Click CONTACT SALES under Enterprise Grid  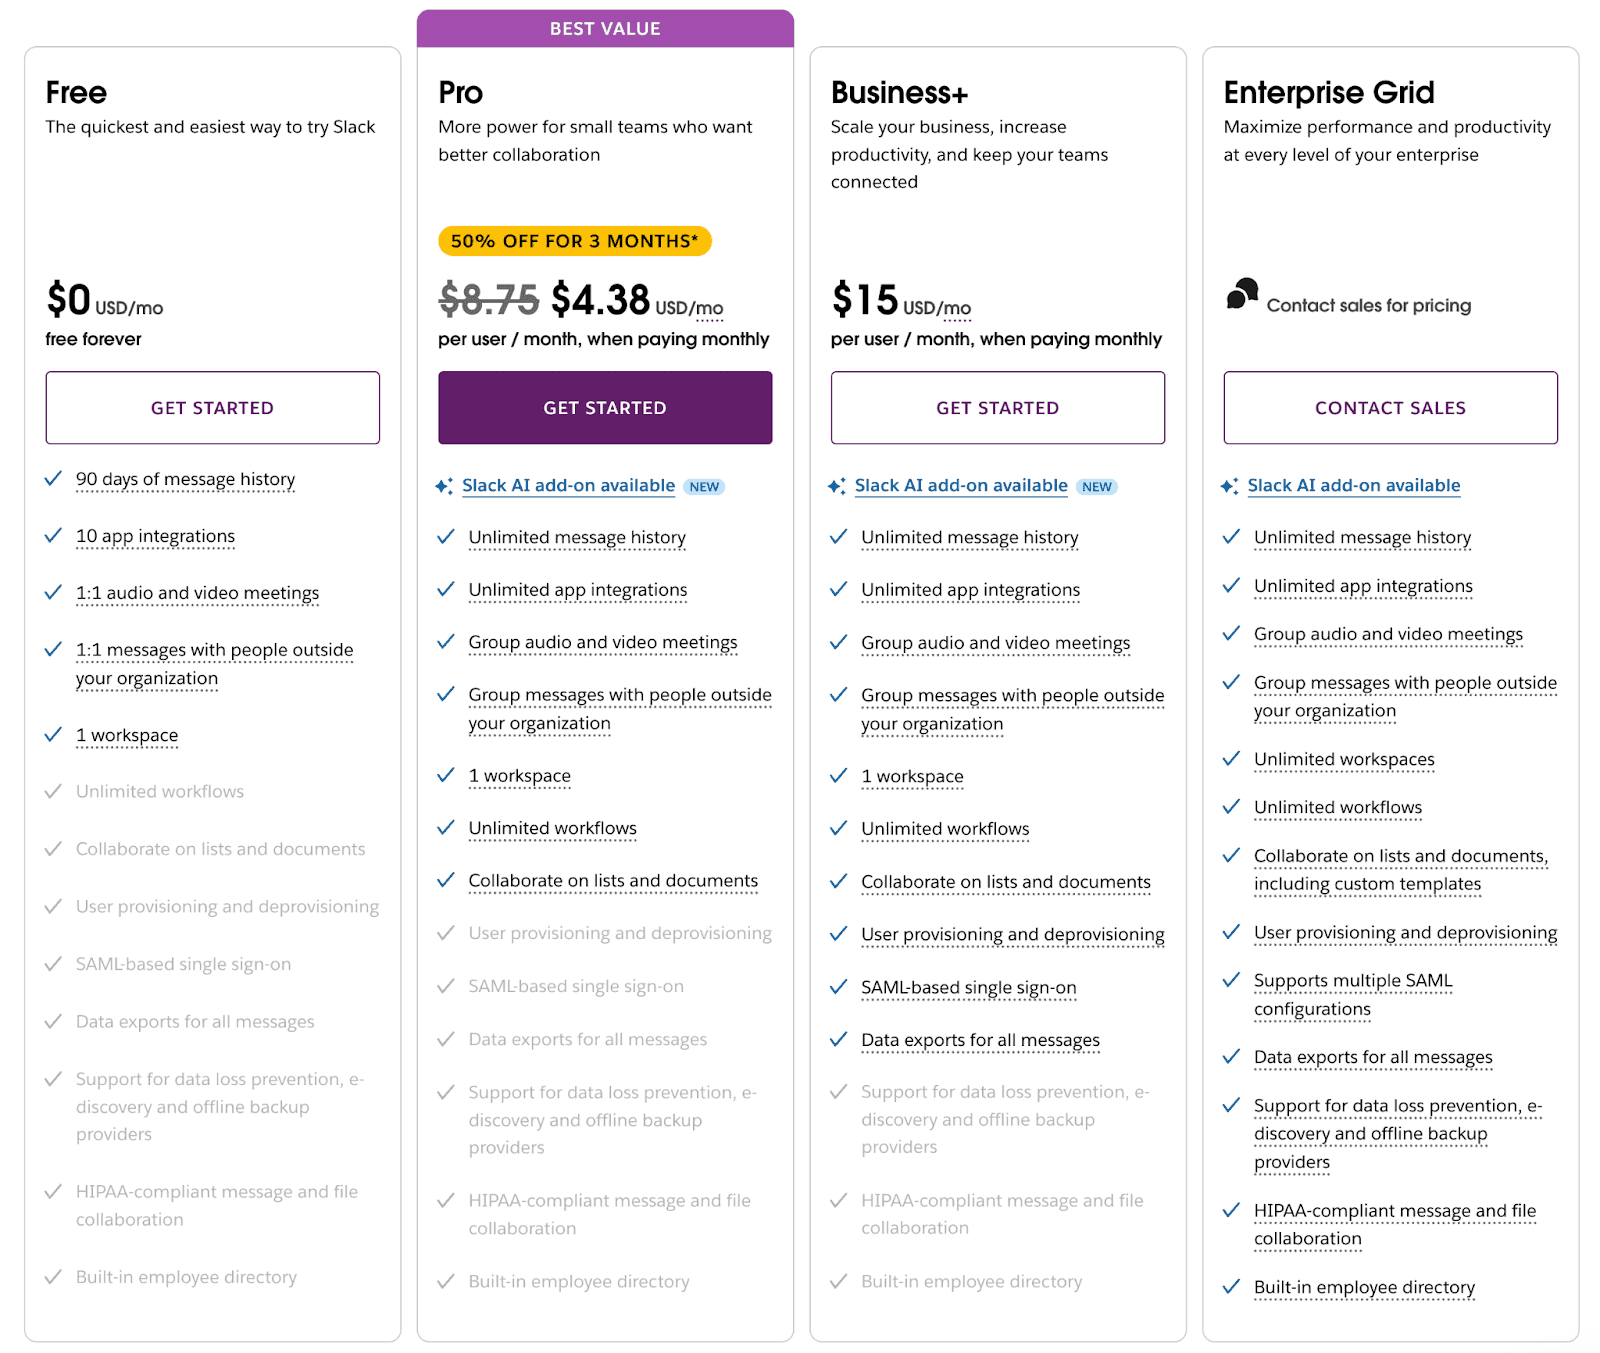coord(1390,407)
